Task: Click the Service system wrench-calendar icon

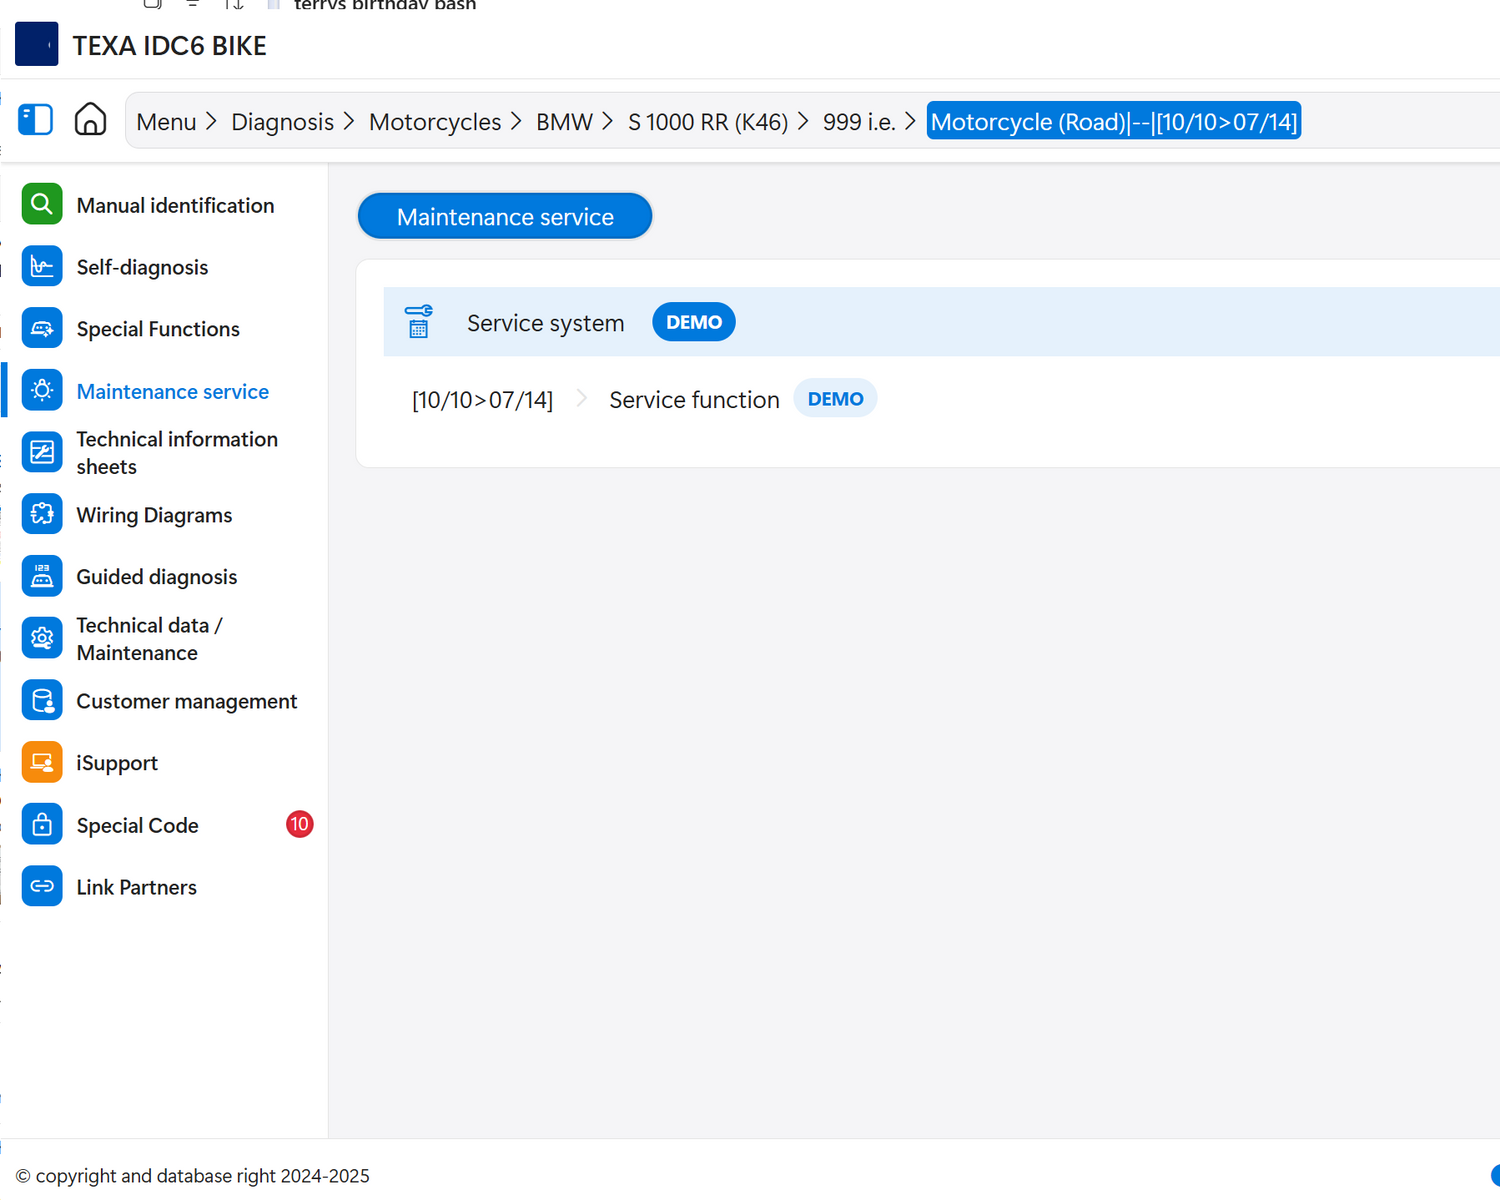Action: tap(419, 322)
